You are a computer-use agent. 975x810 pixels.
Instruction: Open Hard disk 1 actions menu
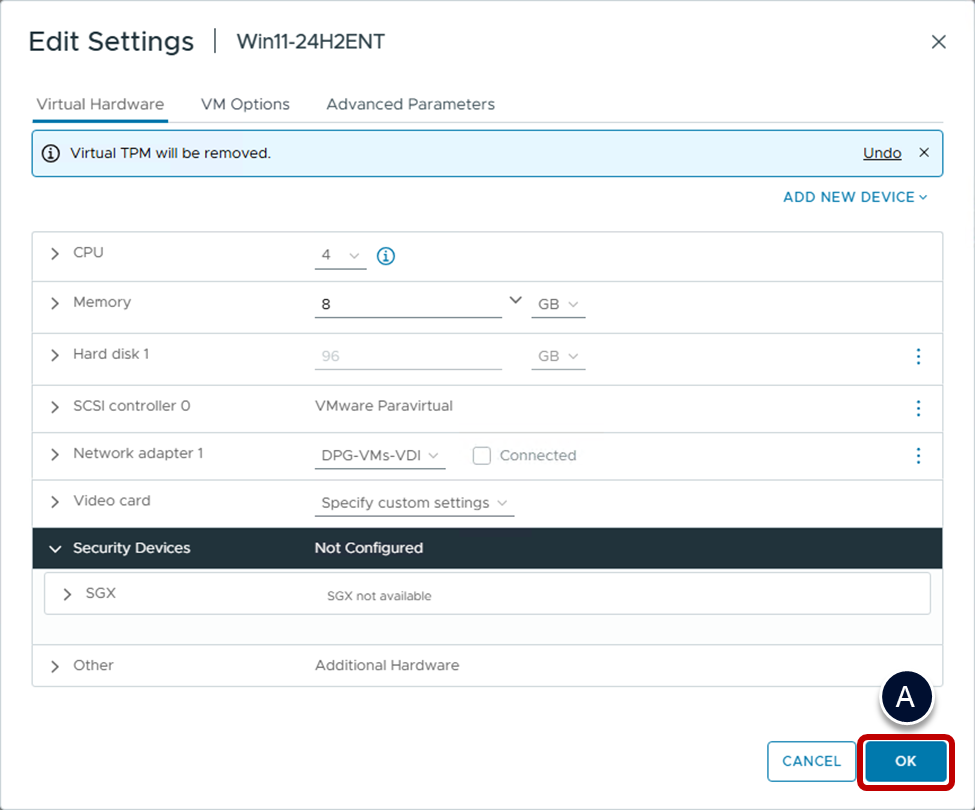(918, 357)
